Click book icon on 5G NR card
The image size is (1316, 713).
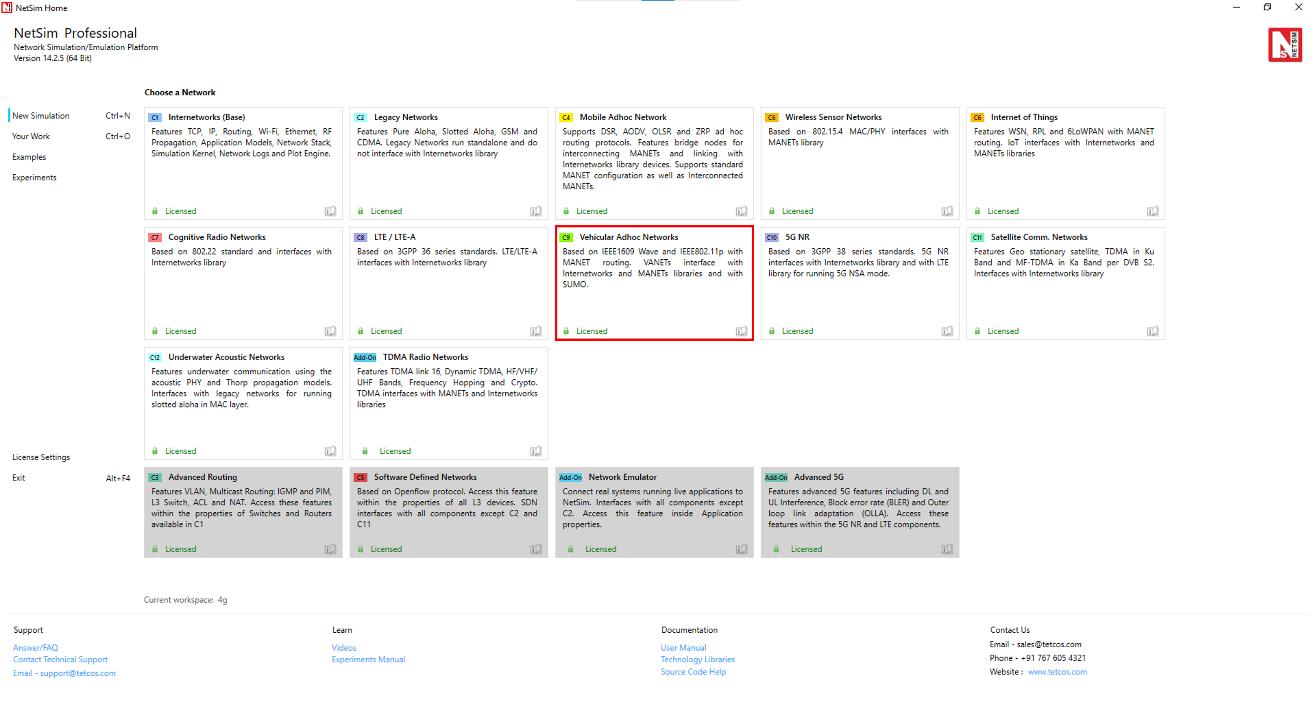(947, 331)
